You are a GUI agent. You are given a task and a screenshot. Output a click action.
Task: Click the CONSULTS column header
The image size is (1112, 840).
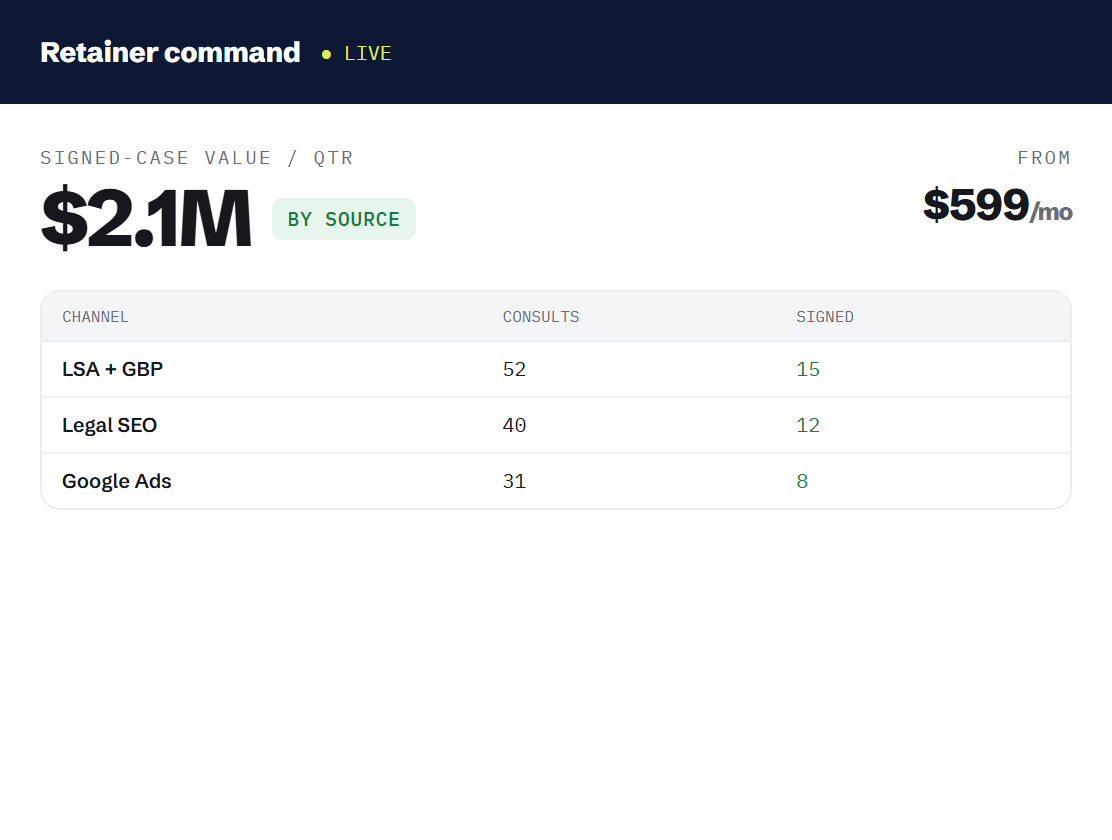(541, 317)
